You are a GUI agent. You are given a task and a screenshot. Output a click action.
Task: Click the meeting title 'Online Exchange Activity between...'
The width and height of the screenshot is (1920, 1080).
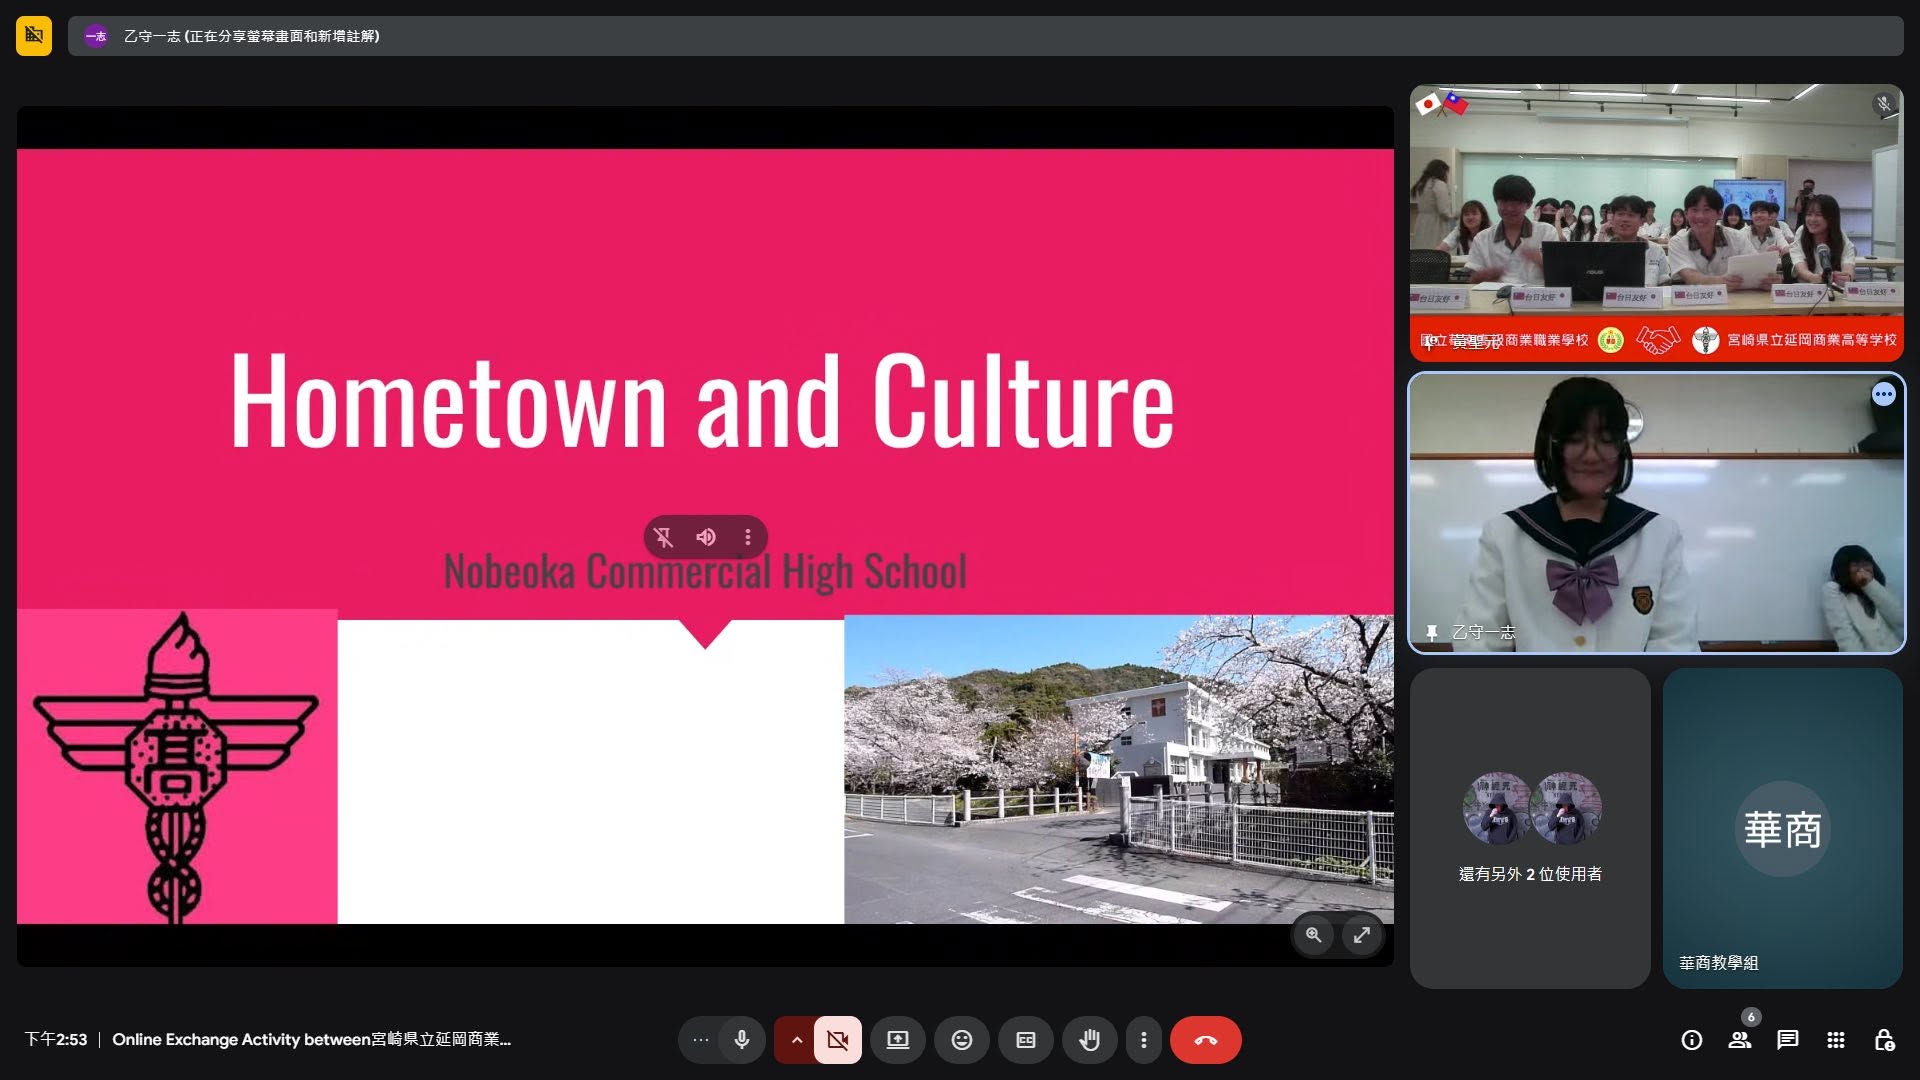pyautogui.click(x=312, y=1040)
